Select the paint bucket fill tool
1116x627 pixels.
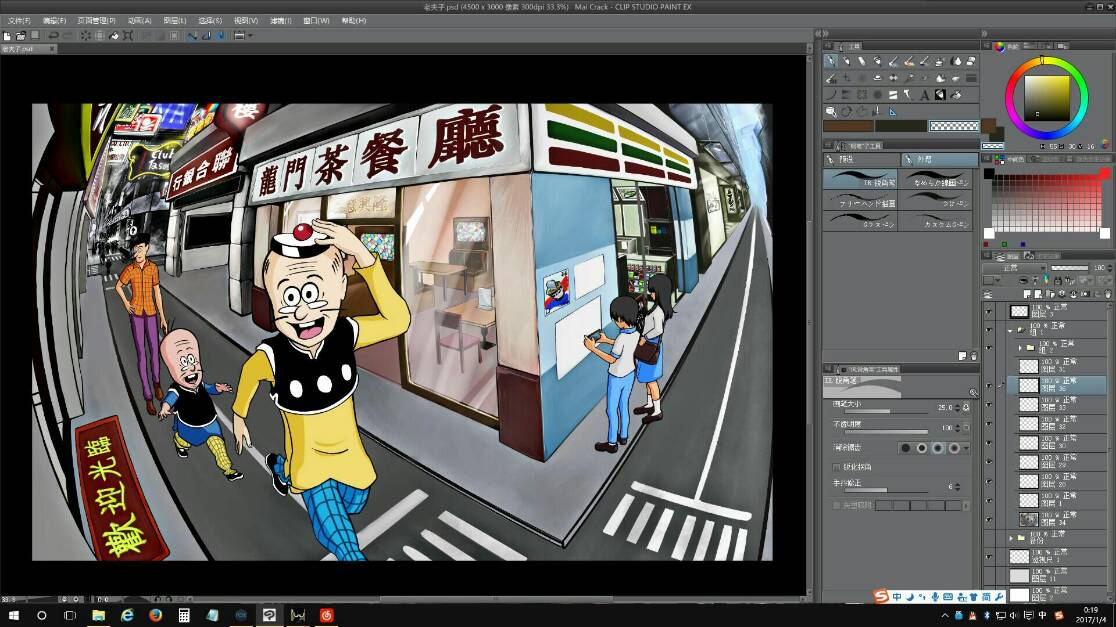tap(956, 95)
